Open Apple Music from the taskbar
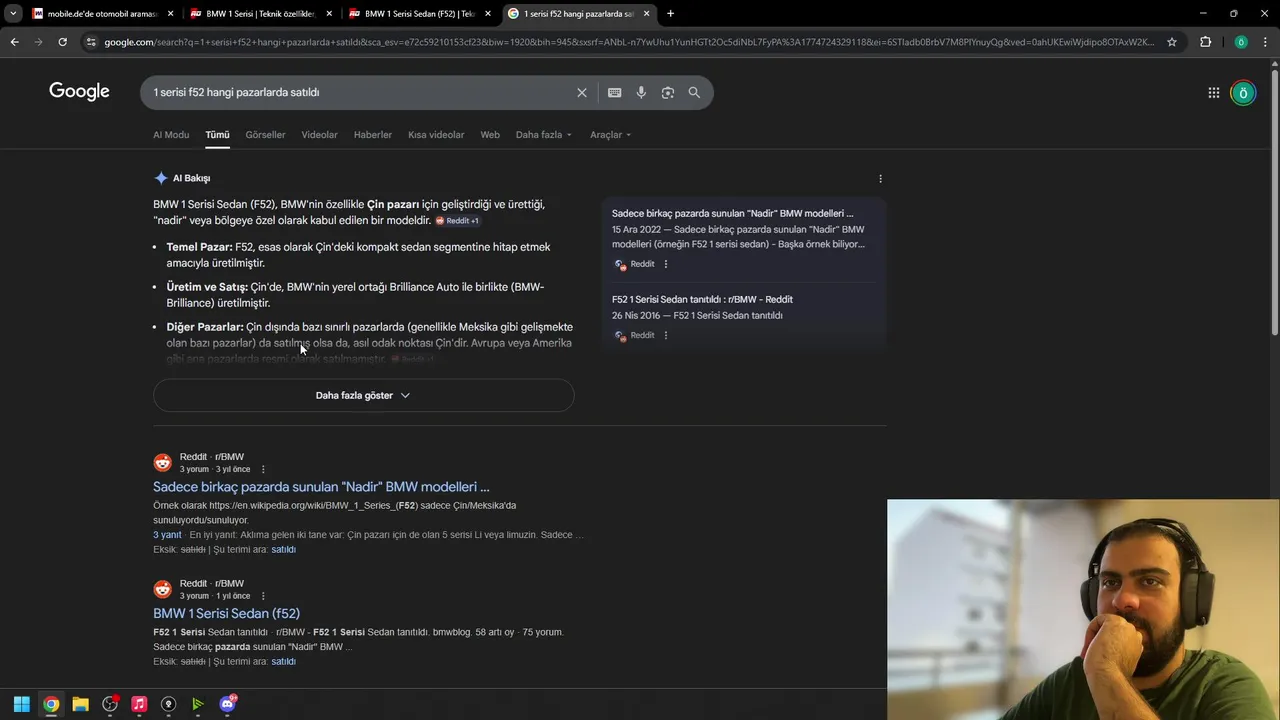Viewport: 1280px width, 720px height. point(139,704)
